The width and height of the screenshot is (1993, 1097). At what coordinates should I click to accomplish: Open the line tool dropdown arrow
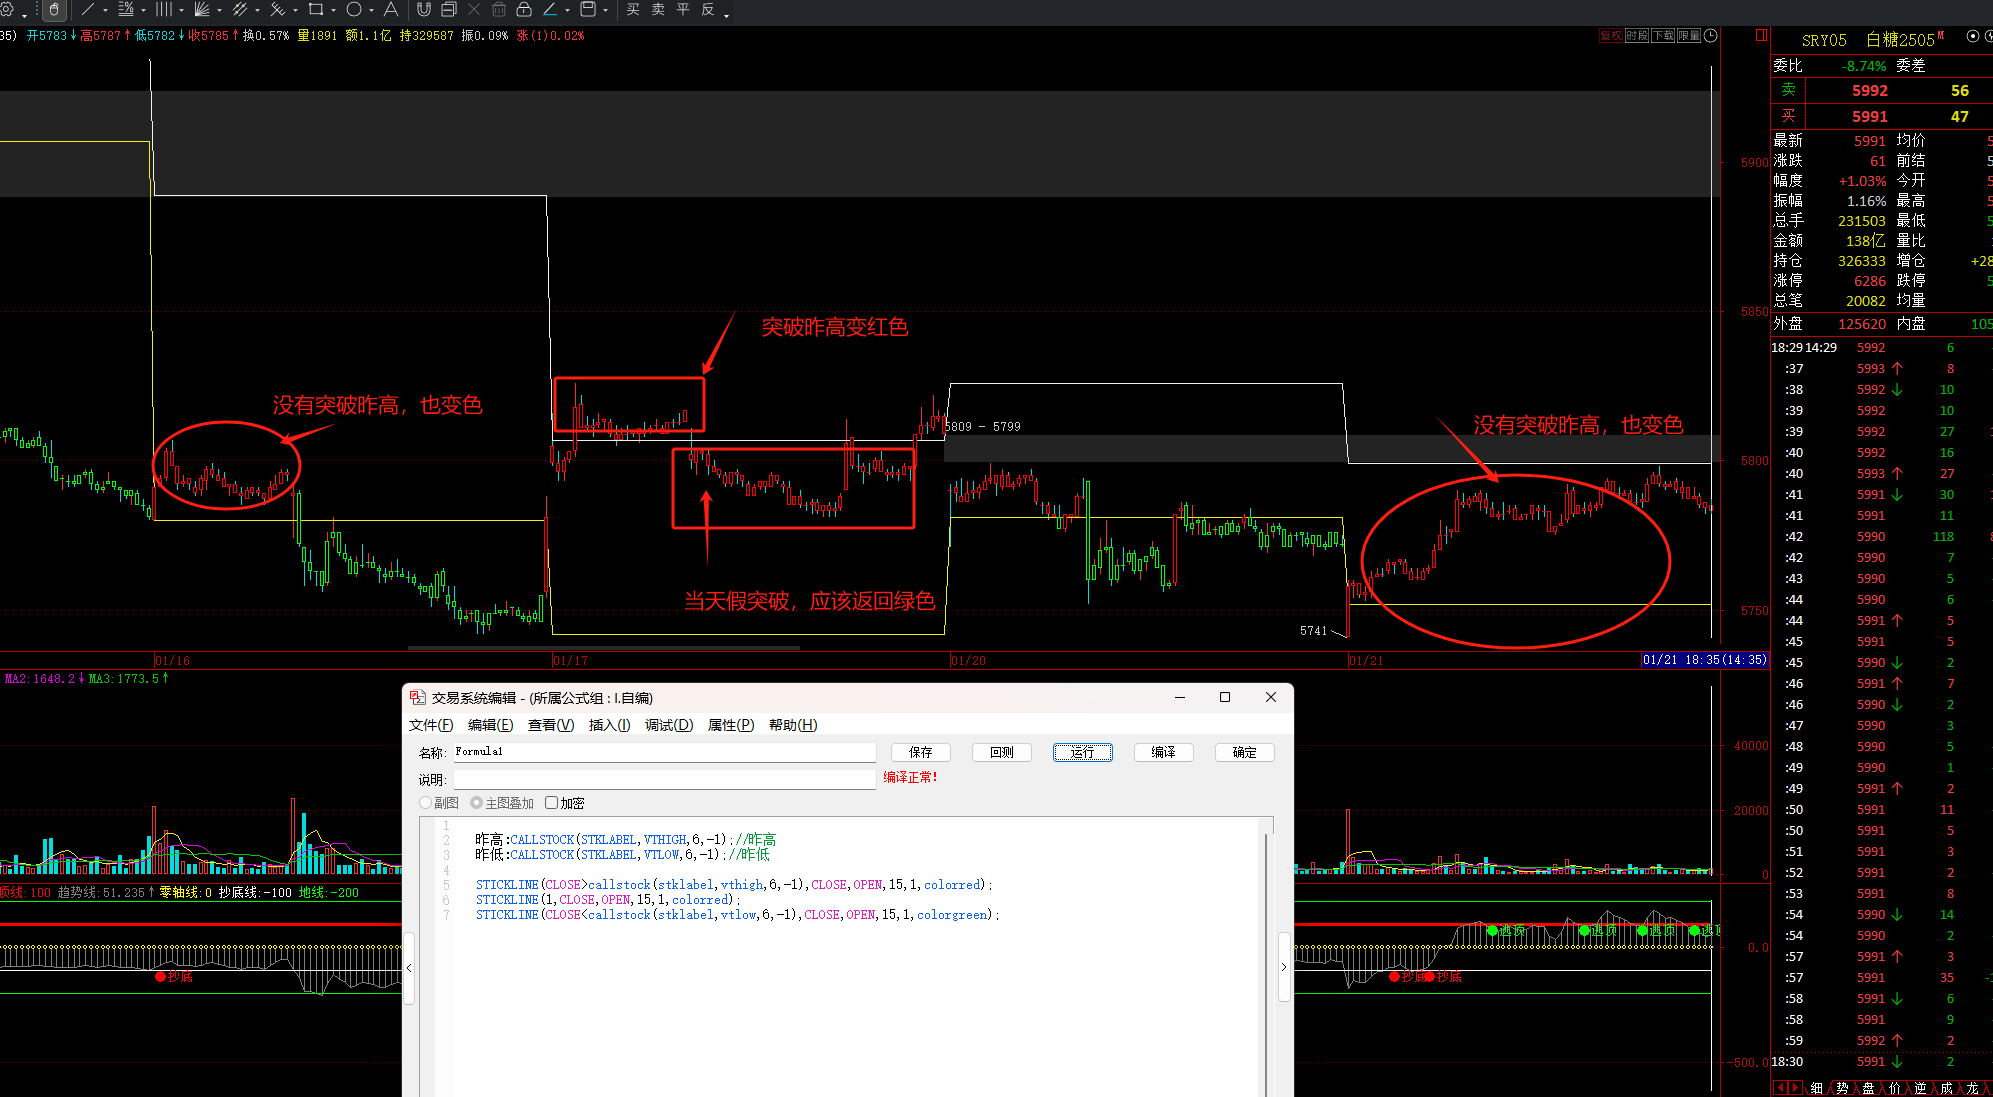click(105, 10)
